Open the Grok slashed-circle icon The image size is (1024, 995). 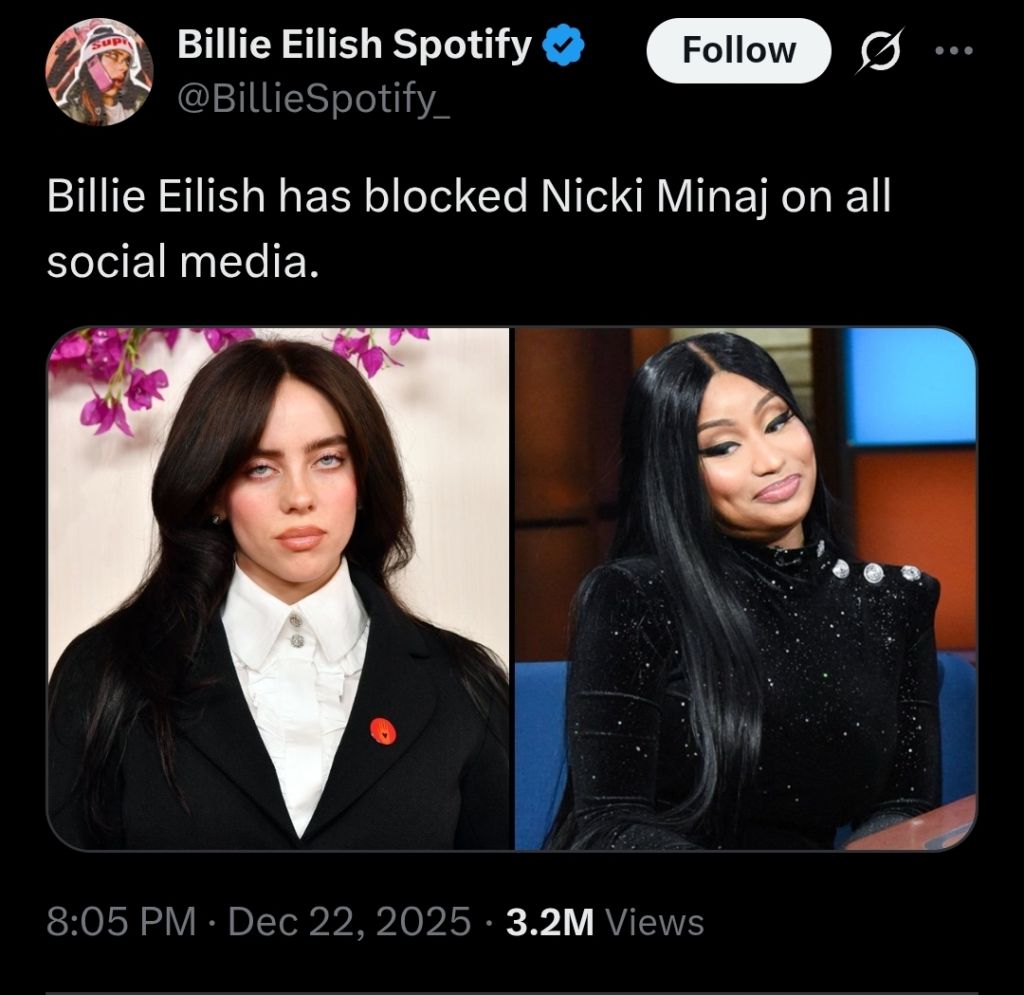(x=882, y=50)
